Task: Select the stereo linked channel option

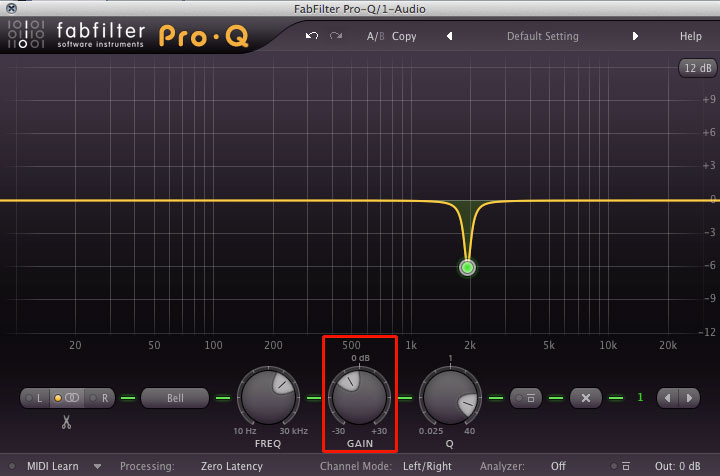Action: point(68,398)
